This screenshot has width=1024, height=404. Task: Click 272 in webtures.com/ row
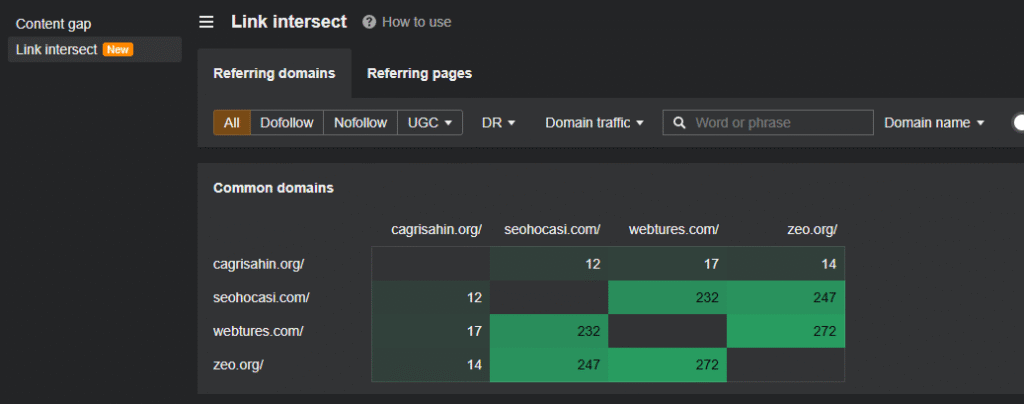click(786, 331)
